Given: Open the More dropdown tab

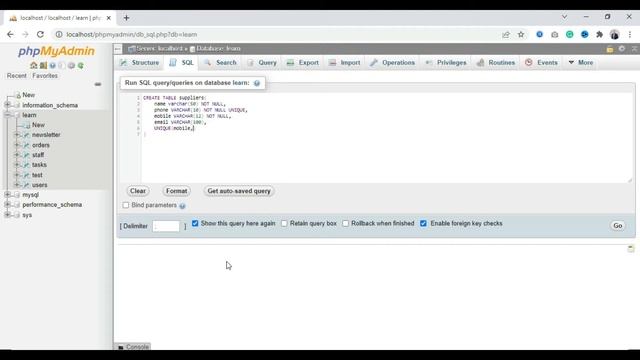Looking at the screenshot, I should 581,62.
